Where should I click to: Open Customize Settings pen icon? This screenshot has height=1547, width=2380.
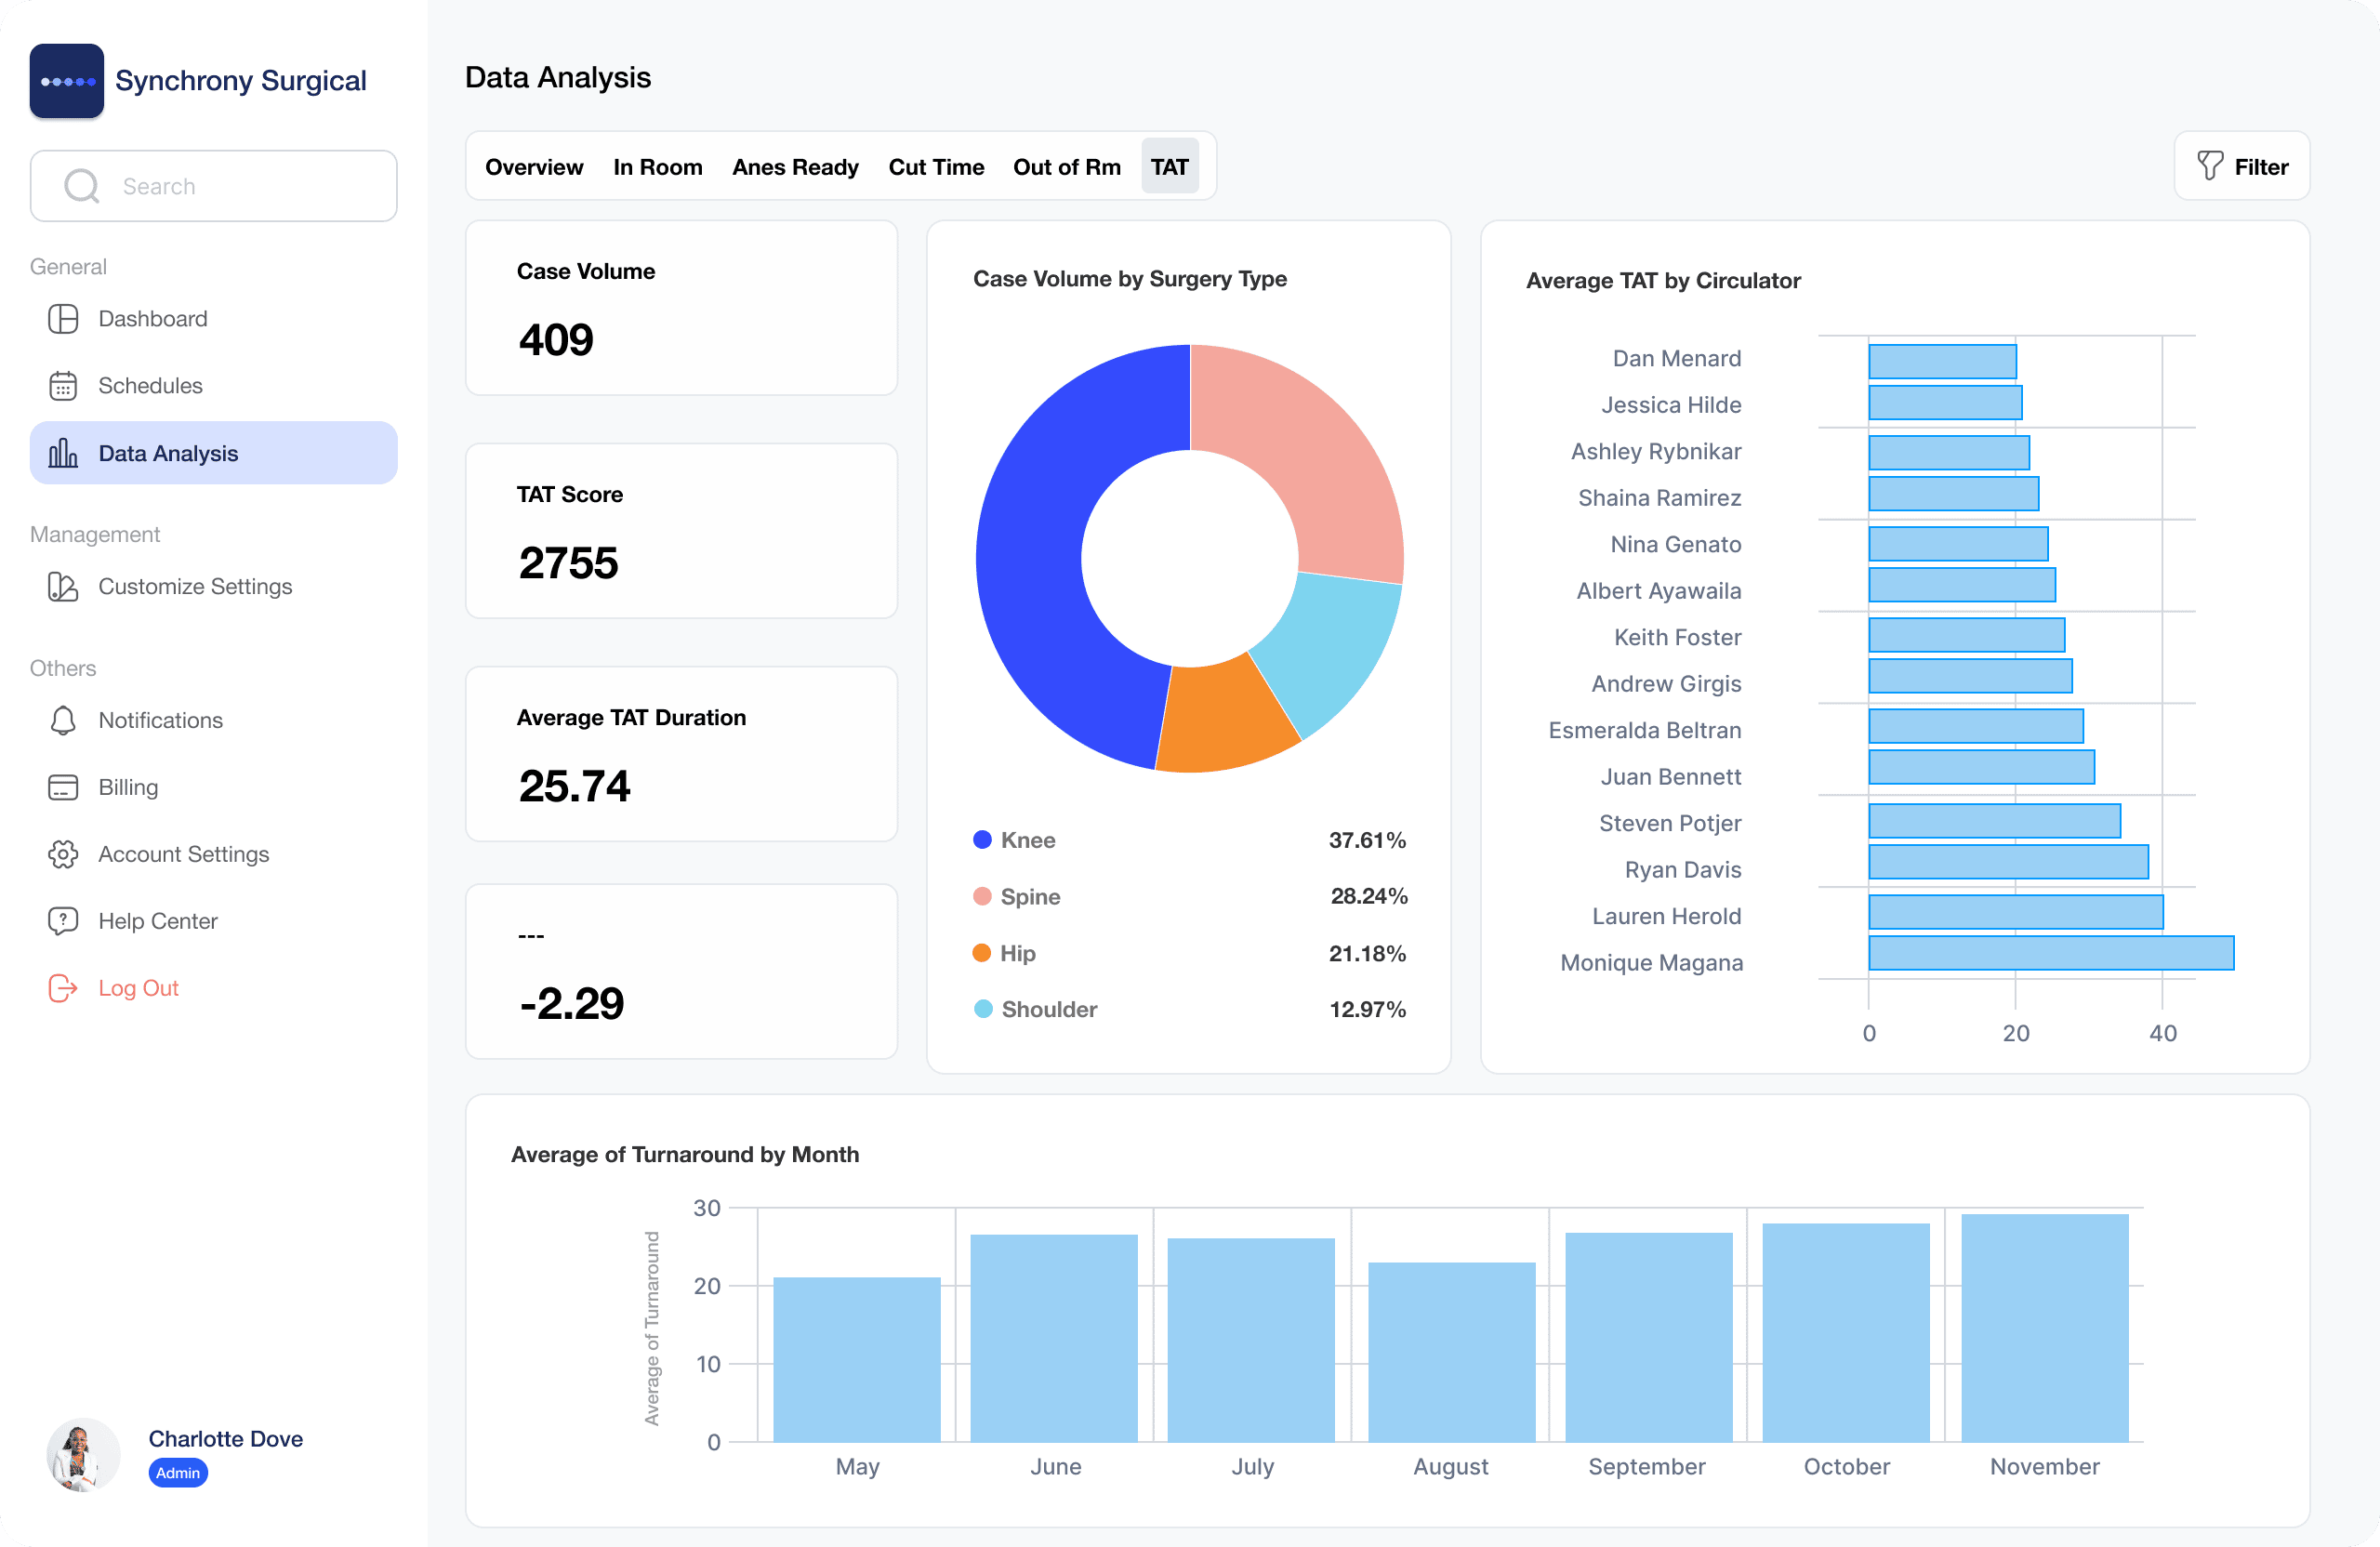[x=63, y=587]
